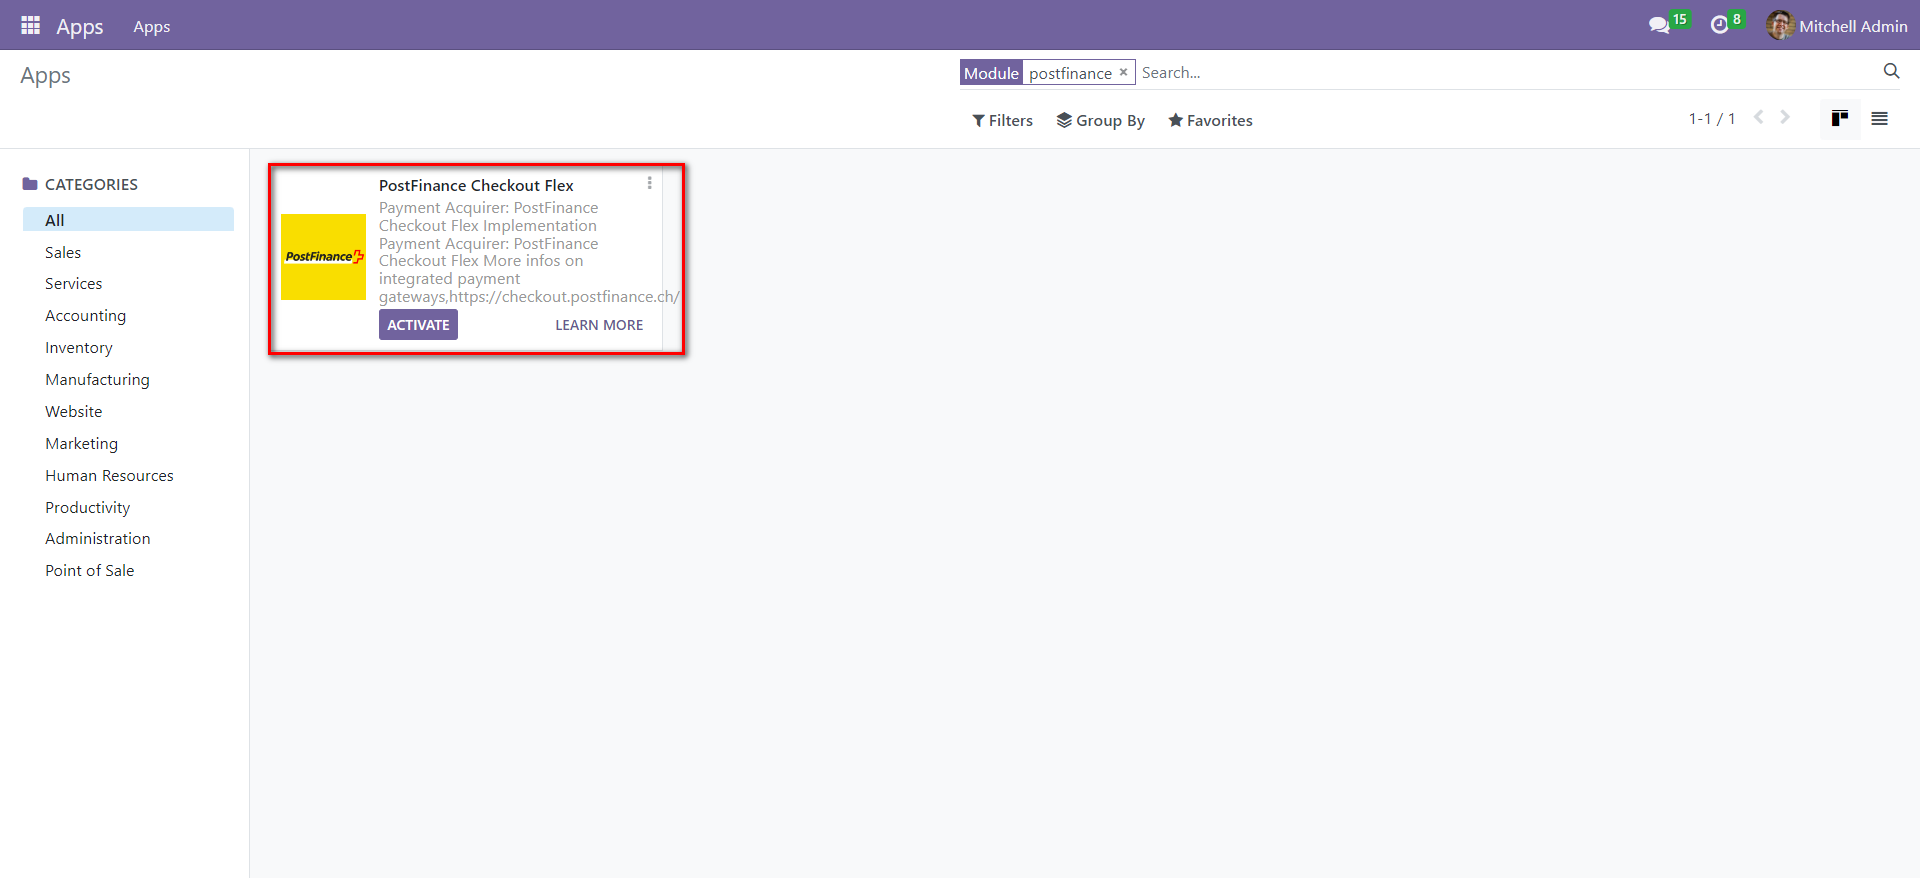Open the conversations messages icon
The image size is (1920, 878).
[1659, 26]
